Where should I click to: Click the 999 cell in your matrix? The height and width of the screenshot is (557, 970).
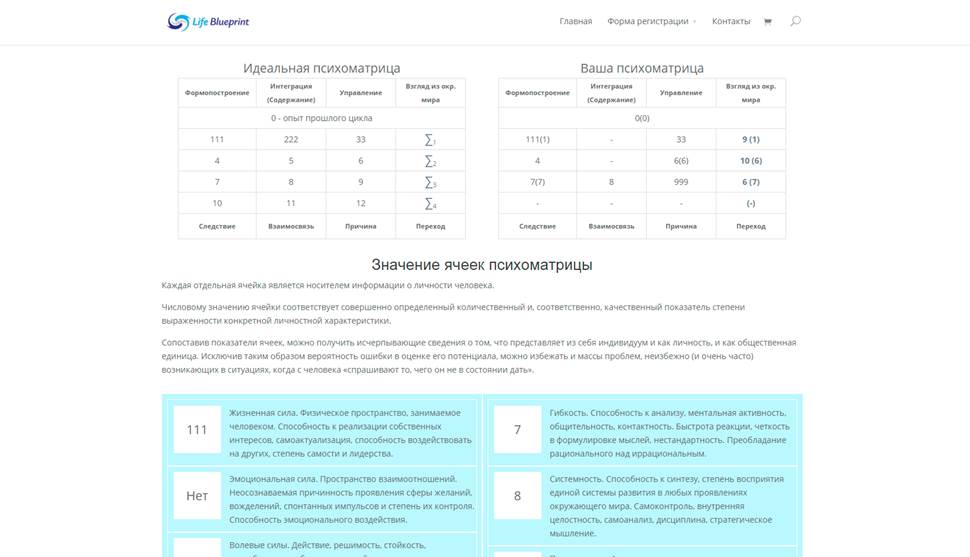click(x=681, y=182)
